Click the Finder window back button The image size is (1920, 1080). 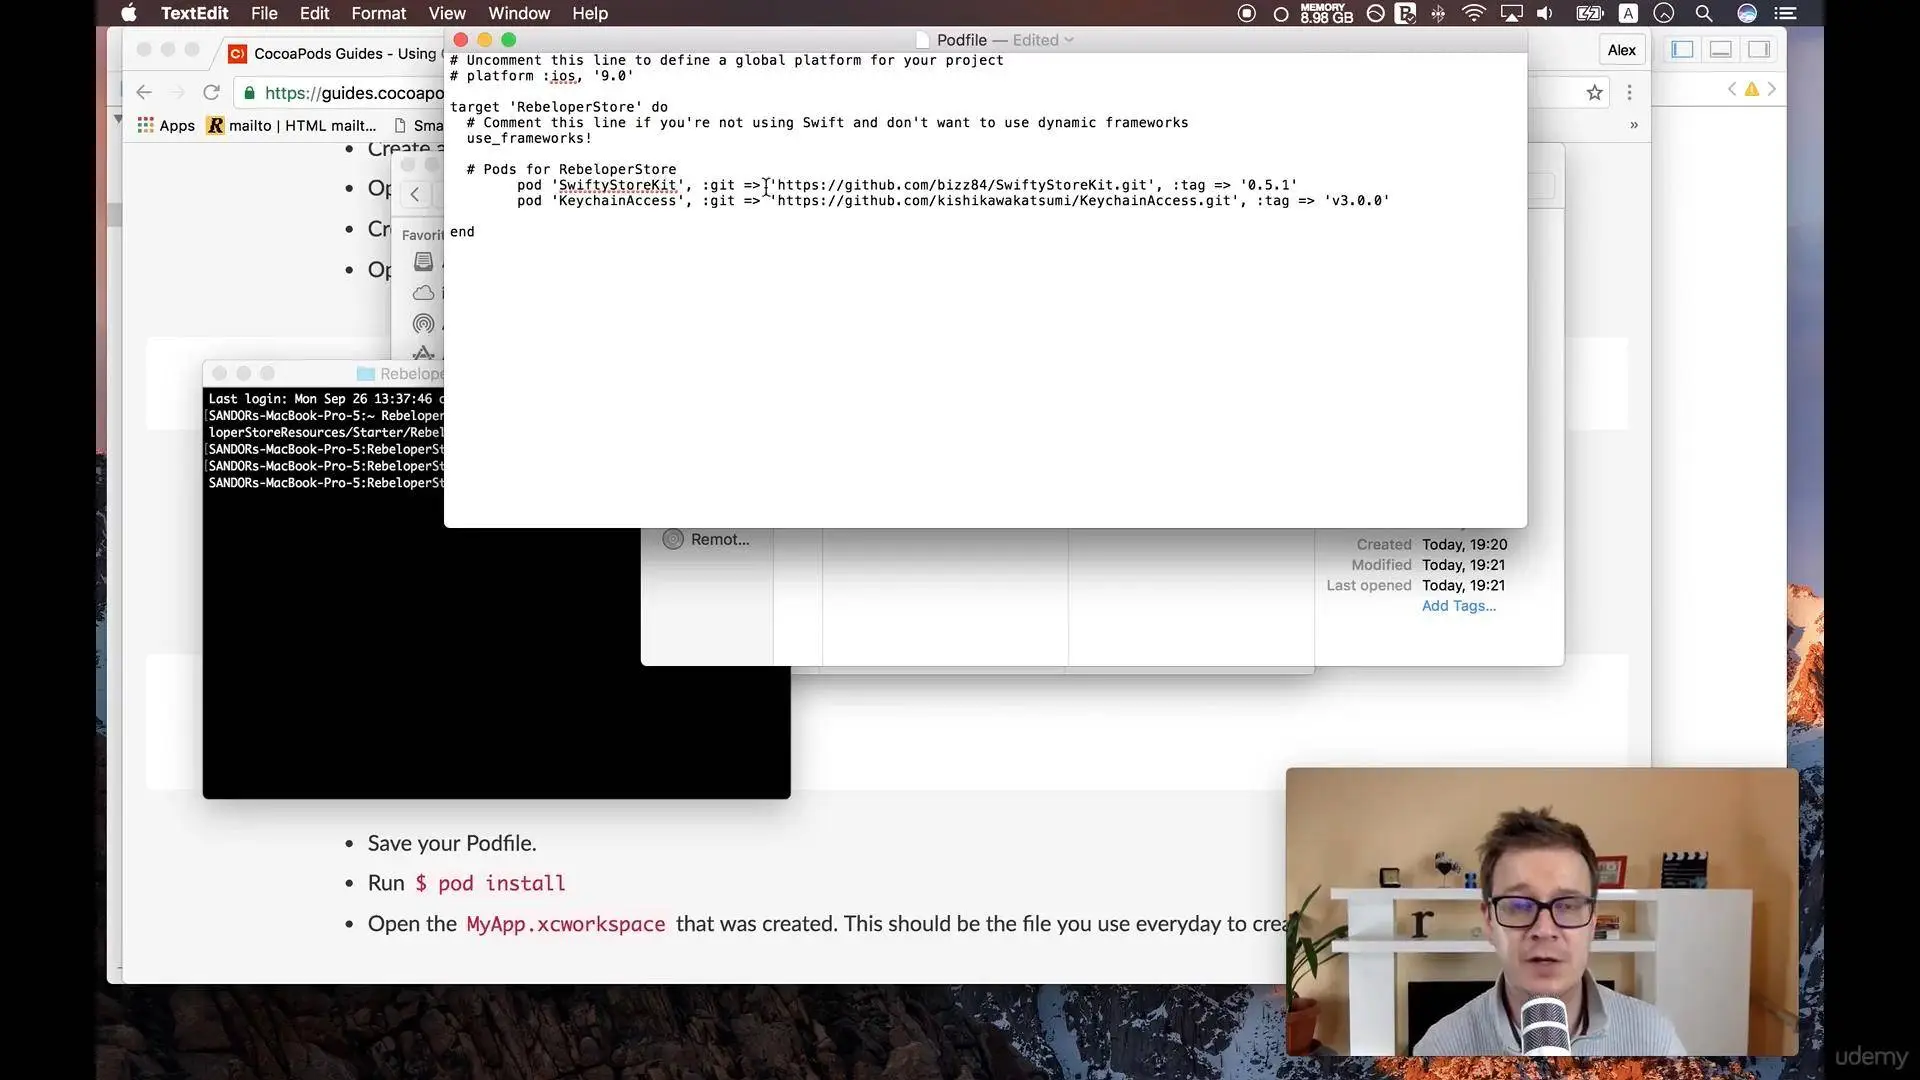point(415,194)
